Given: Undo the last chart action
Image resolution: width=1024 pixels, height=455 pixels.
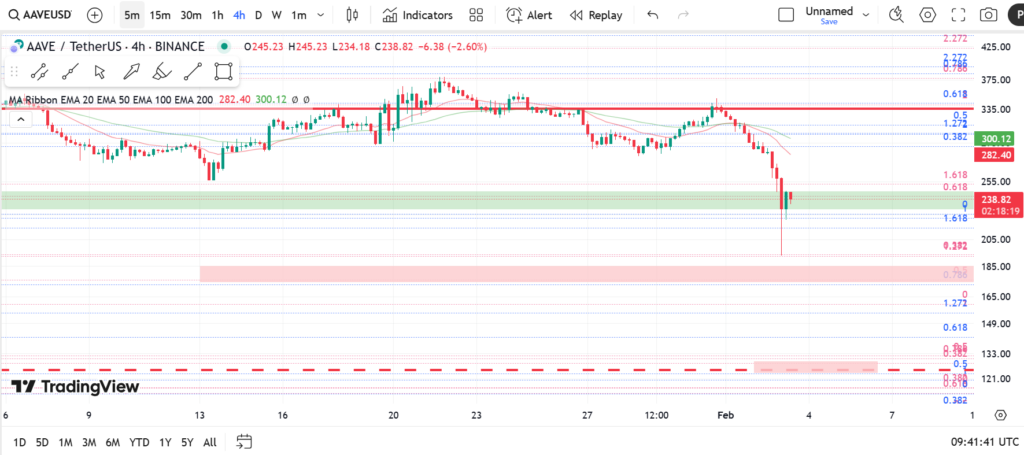Looking at the screenshot, I should 653,15.
